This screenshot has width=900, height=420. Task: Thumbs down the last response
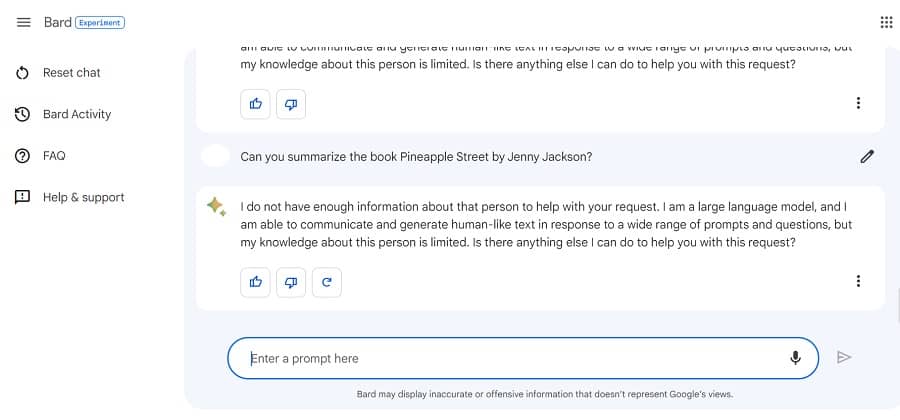tap(291, 283)
